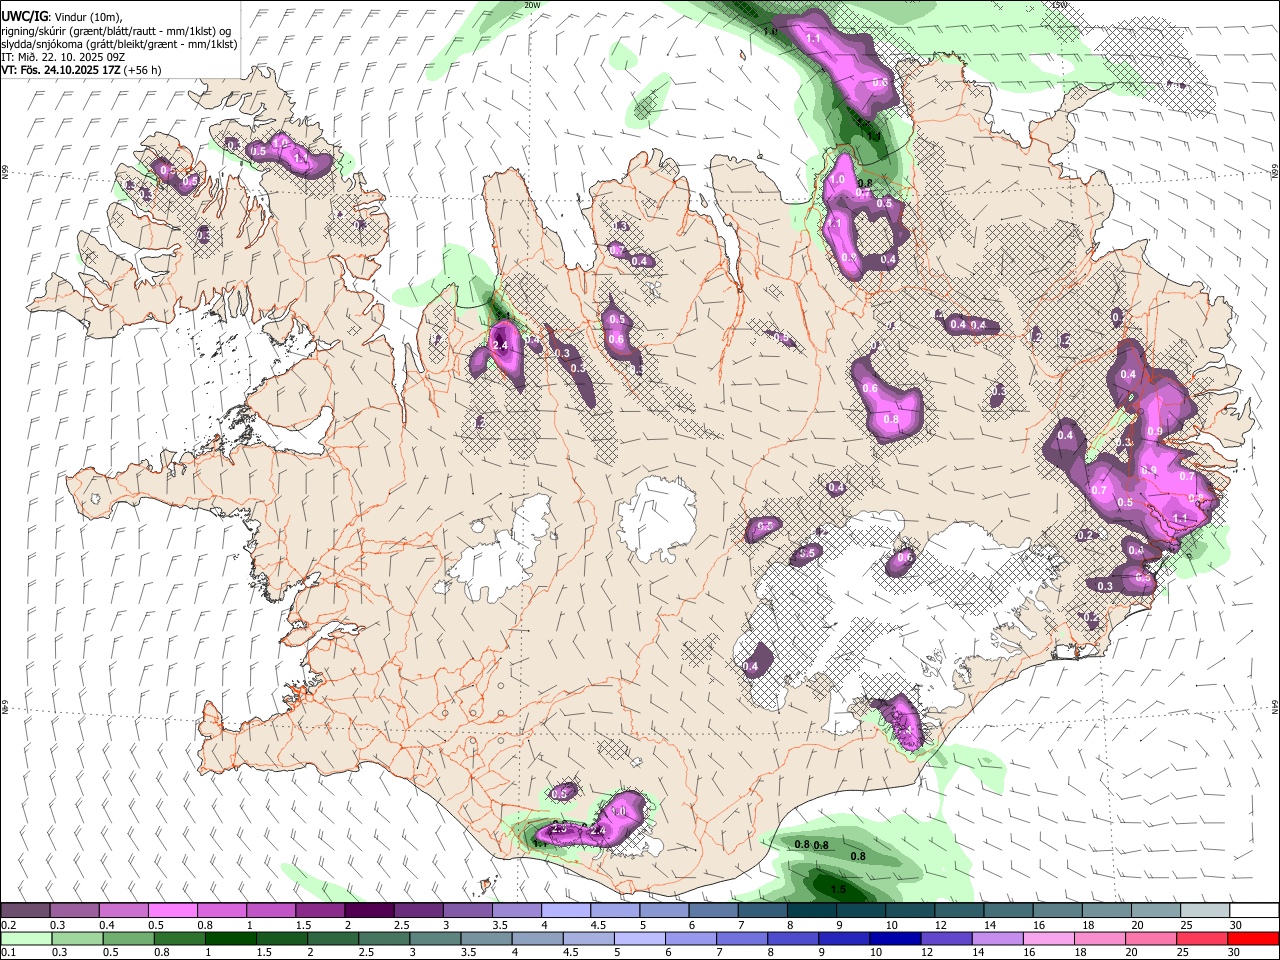This screenshot has width=1280, height=960.
Task: Select the 'IT: Mið. 22. 10. 2025 09Z' line
Action: [62, 57]
